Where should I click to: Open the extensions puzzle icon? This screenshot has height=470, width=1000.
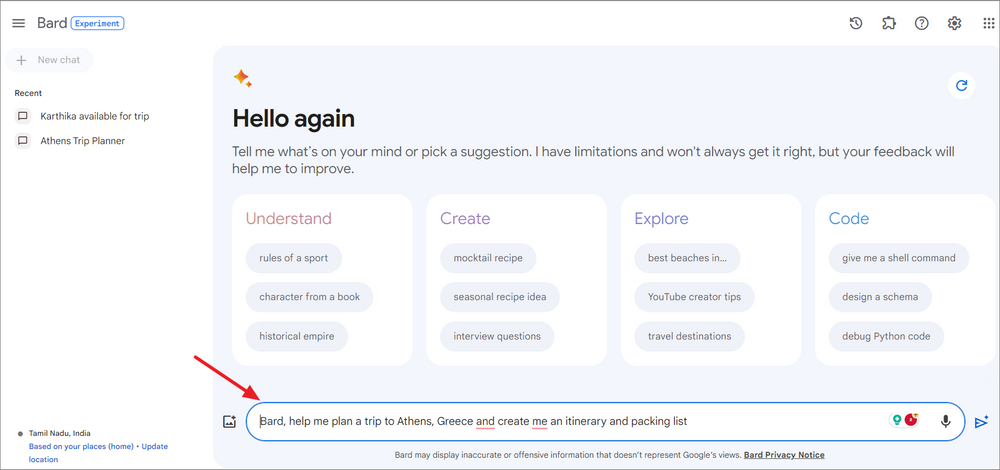(888, 24)
